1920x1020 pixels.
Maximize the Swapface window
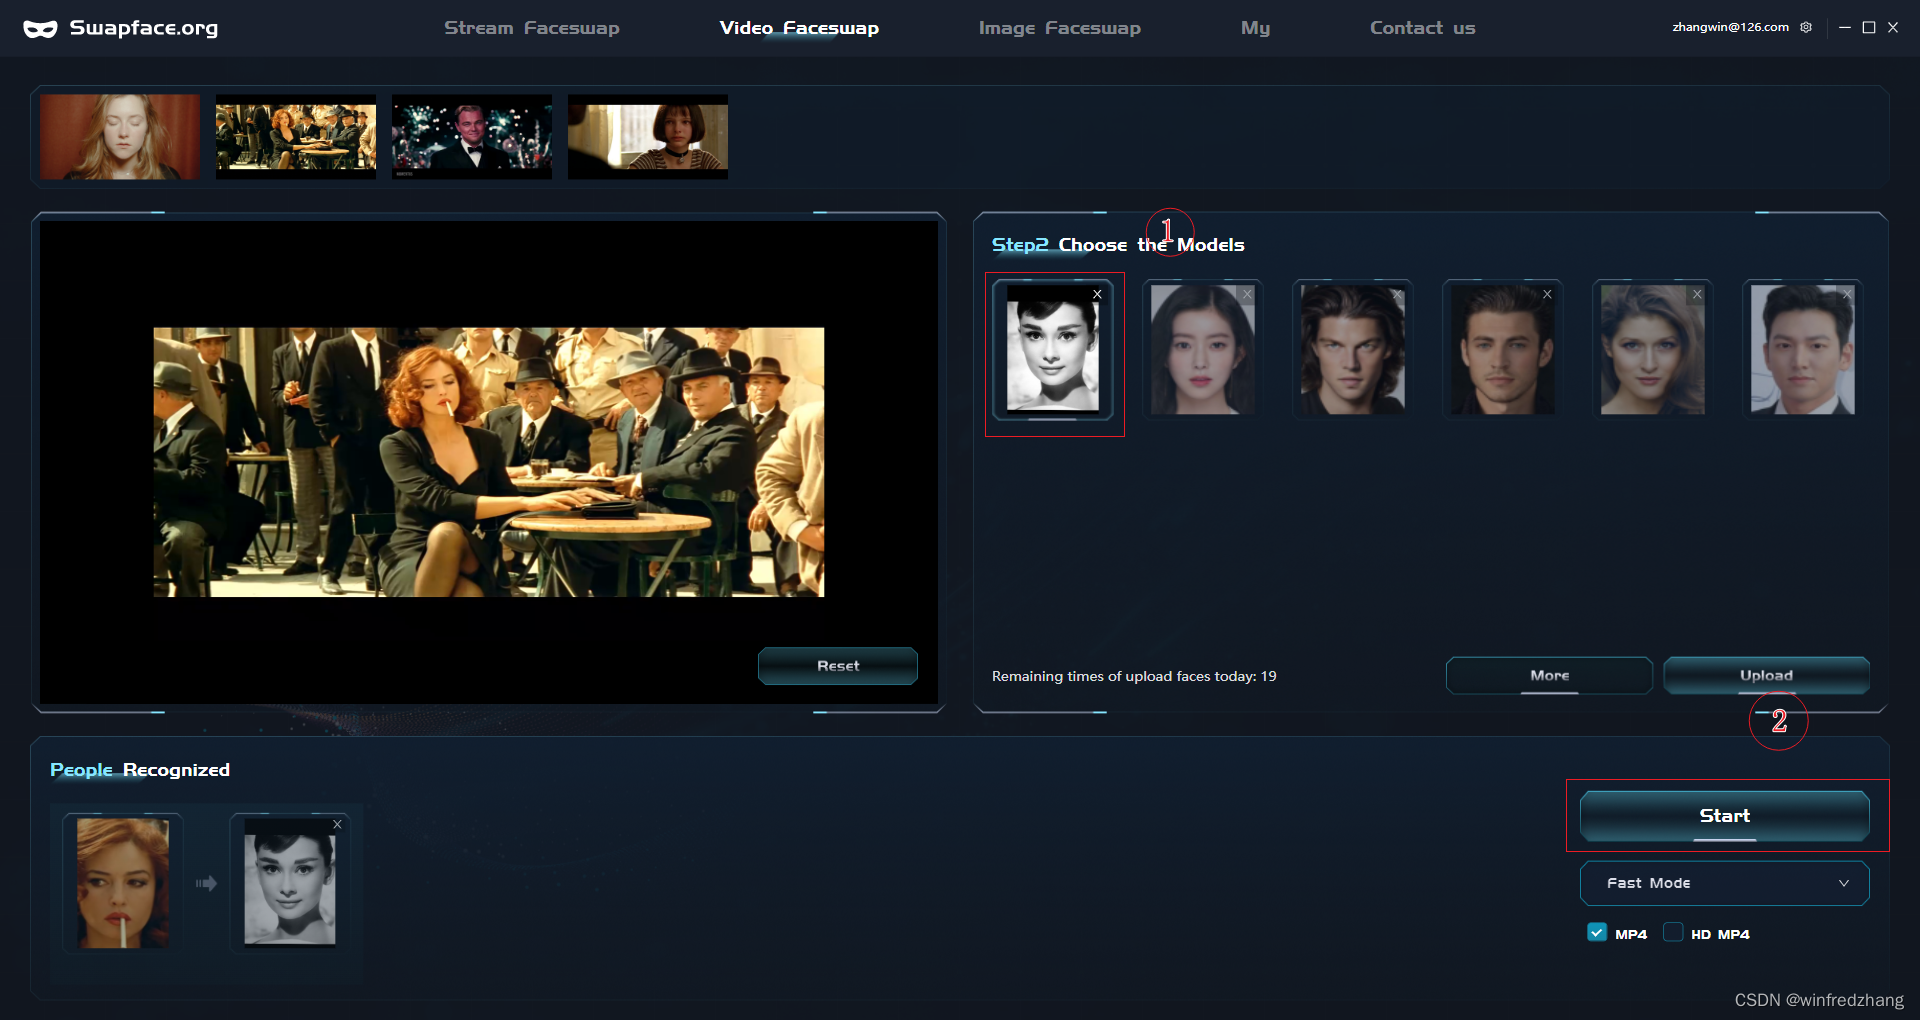[x=1869, y=28]
